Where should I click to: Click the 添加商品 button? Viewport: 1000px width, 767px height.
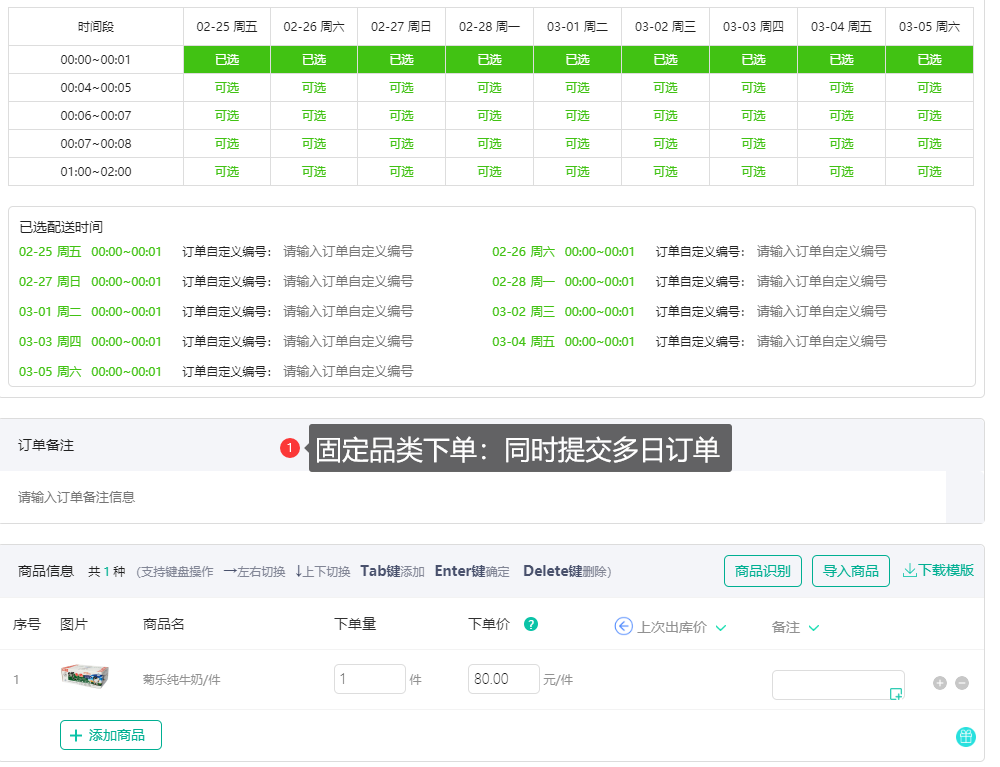(110, 735)
